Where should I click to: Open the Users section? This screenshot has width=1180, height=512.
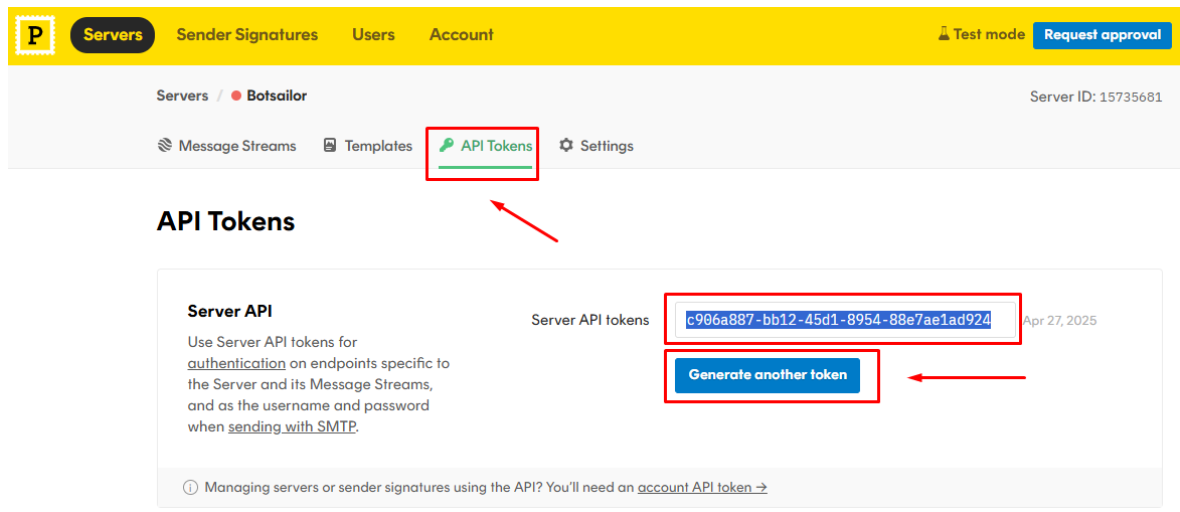[x=373, y=35]
